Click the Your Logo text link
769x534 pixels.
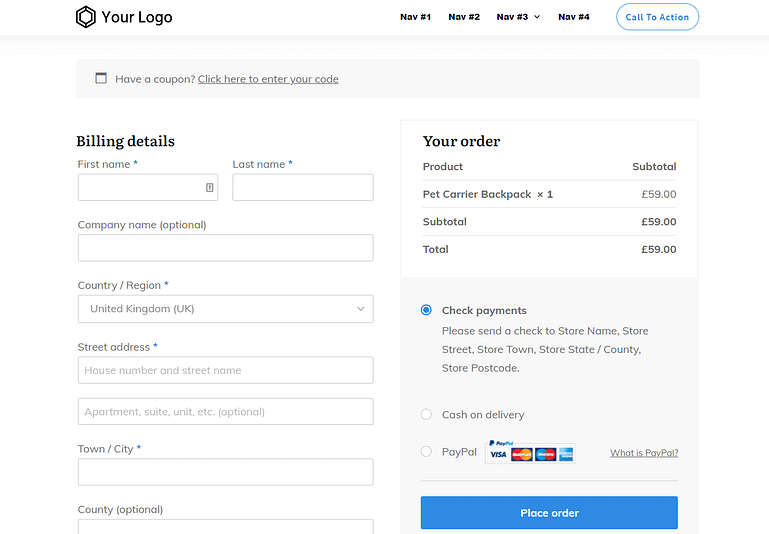pos(137,17)
